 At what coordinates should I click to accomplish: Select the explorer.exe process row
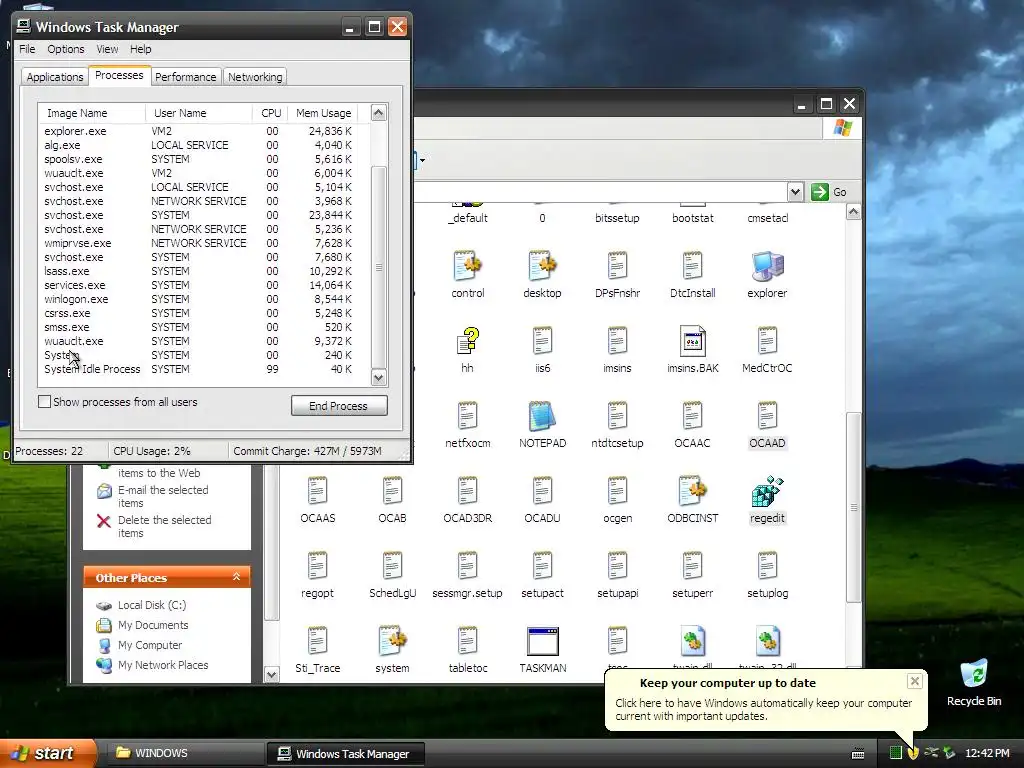pos(204,131)
